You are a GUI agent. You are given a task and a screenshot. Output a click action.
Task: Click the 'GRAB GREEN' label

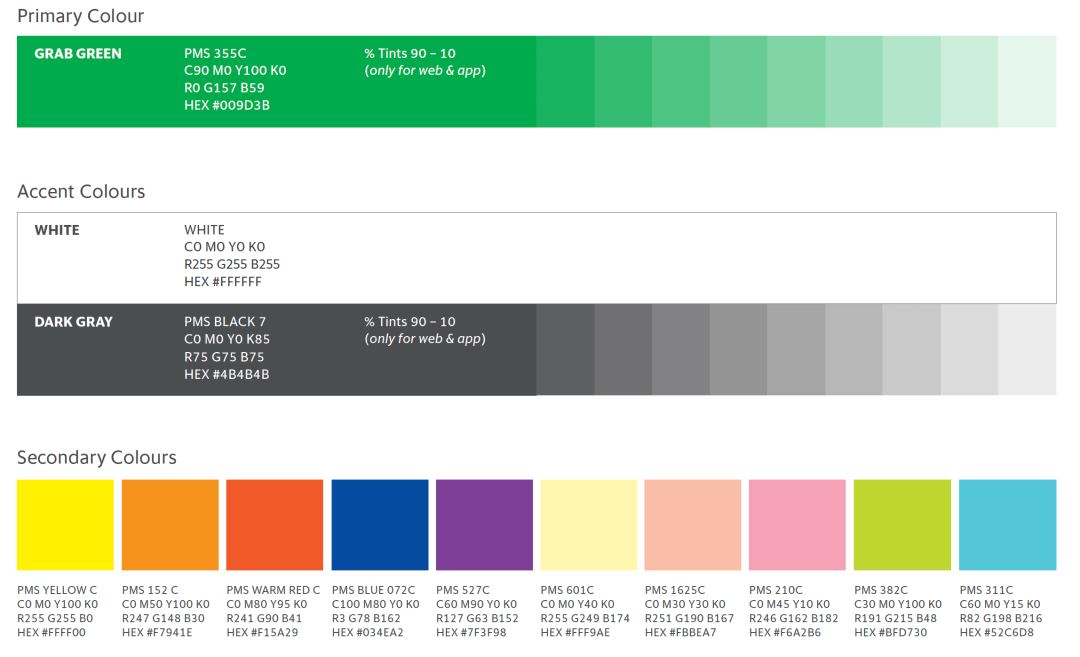[78, 54]
